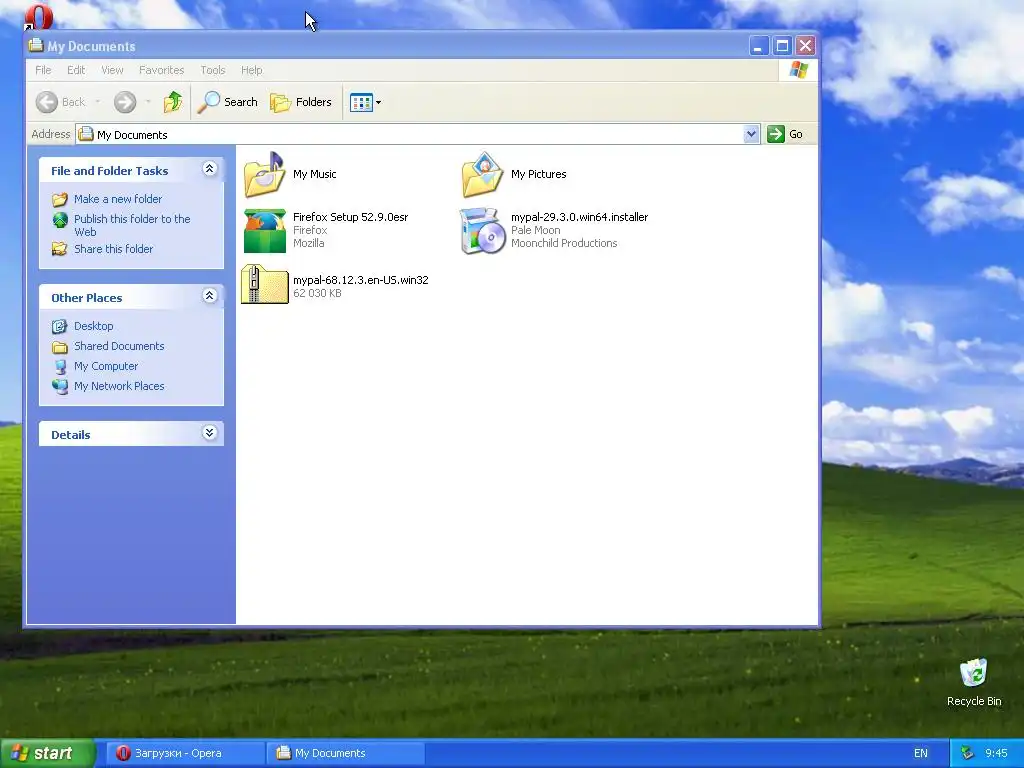Open the Edit menu
The height and width of the screenshot is (768, 1024).
(x=76, y=70)
